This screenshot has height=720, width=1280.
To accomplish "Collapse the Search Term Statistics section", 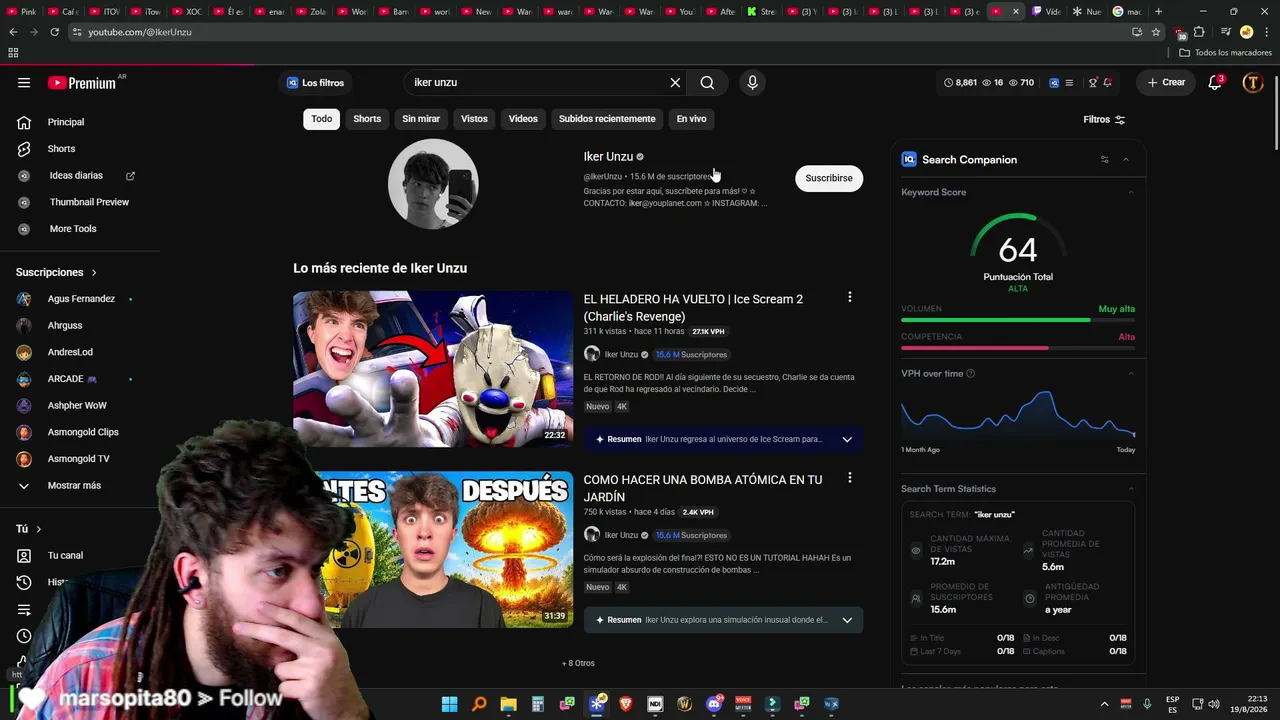I will coord(1131,489).
